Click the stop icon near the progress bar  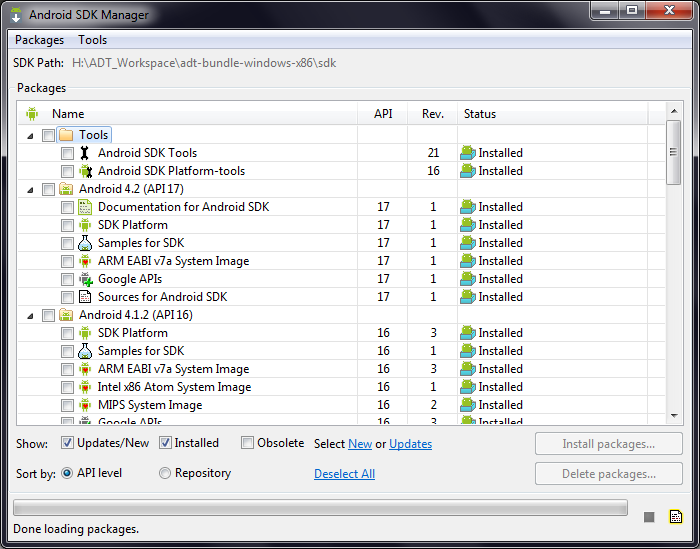(x=649, y=517)
